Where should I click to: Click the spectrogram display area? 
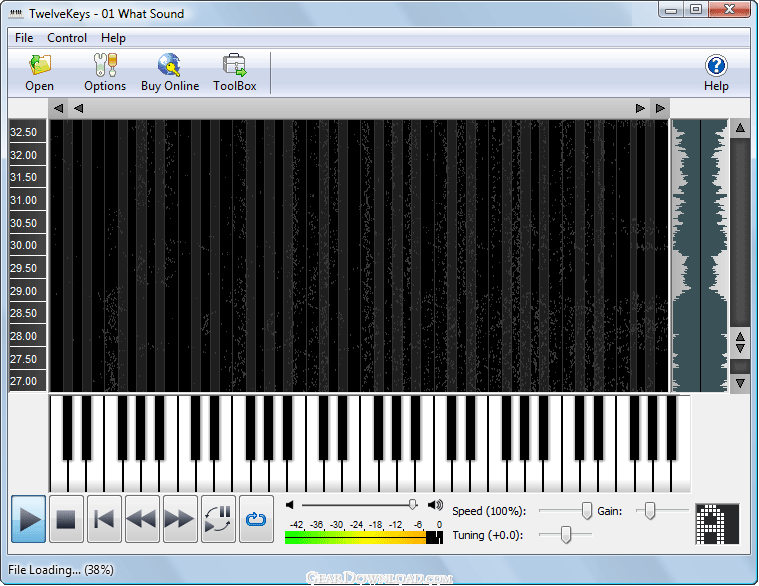tap(359, 255)
